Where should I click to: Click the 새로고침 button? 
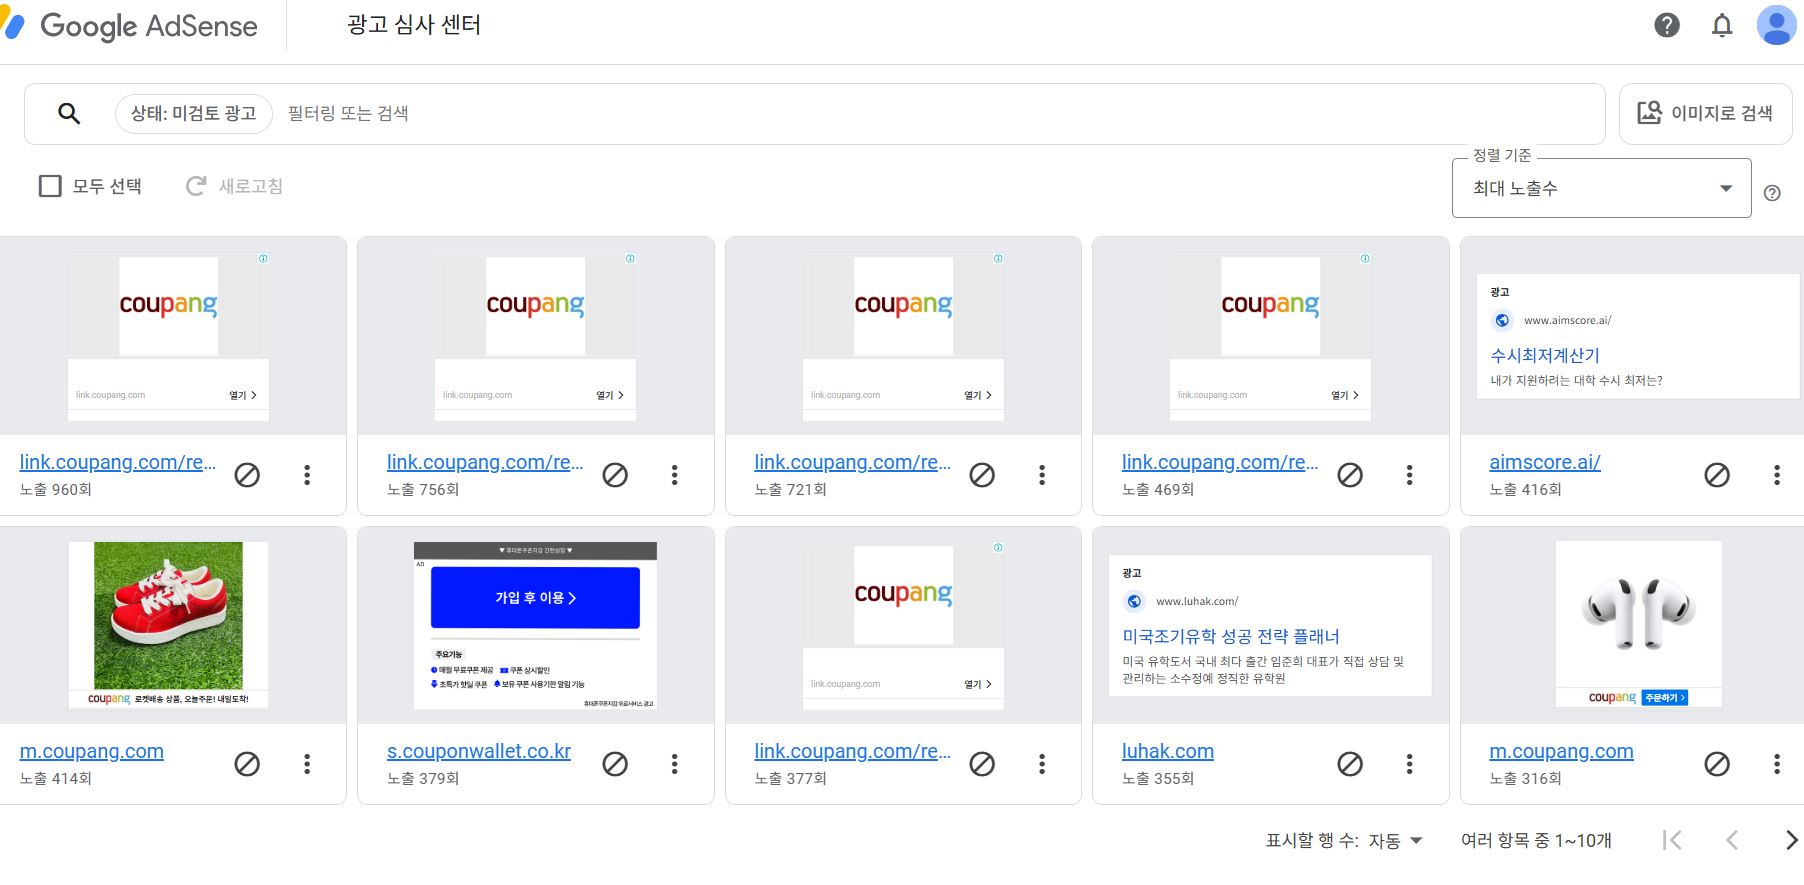pos(235,186)
